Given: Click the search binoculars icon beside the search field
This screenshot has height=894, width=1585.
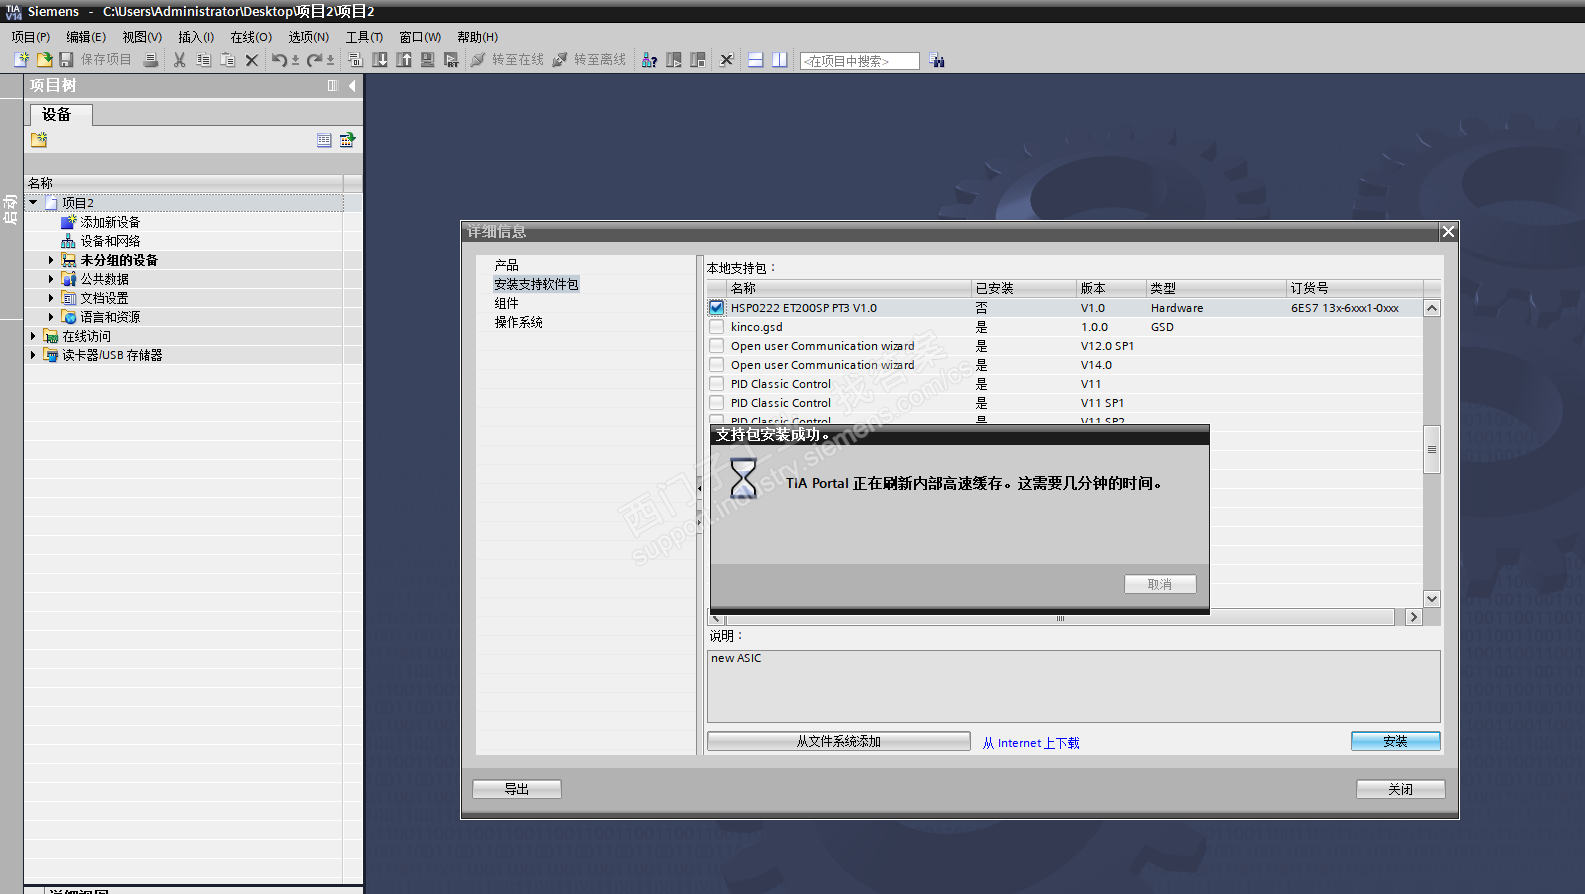Looking at the screenshot, I should [x=937, y=60].
